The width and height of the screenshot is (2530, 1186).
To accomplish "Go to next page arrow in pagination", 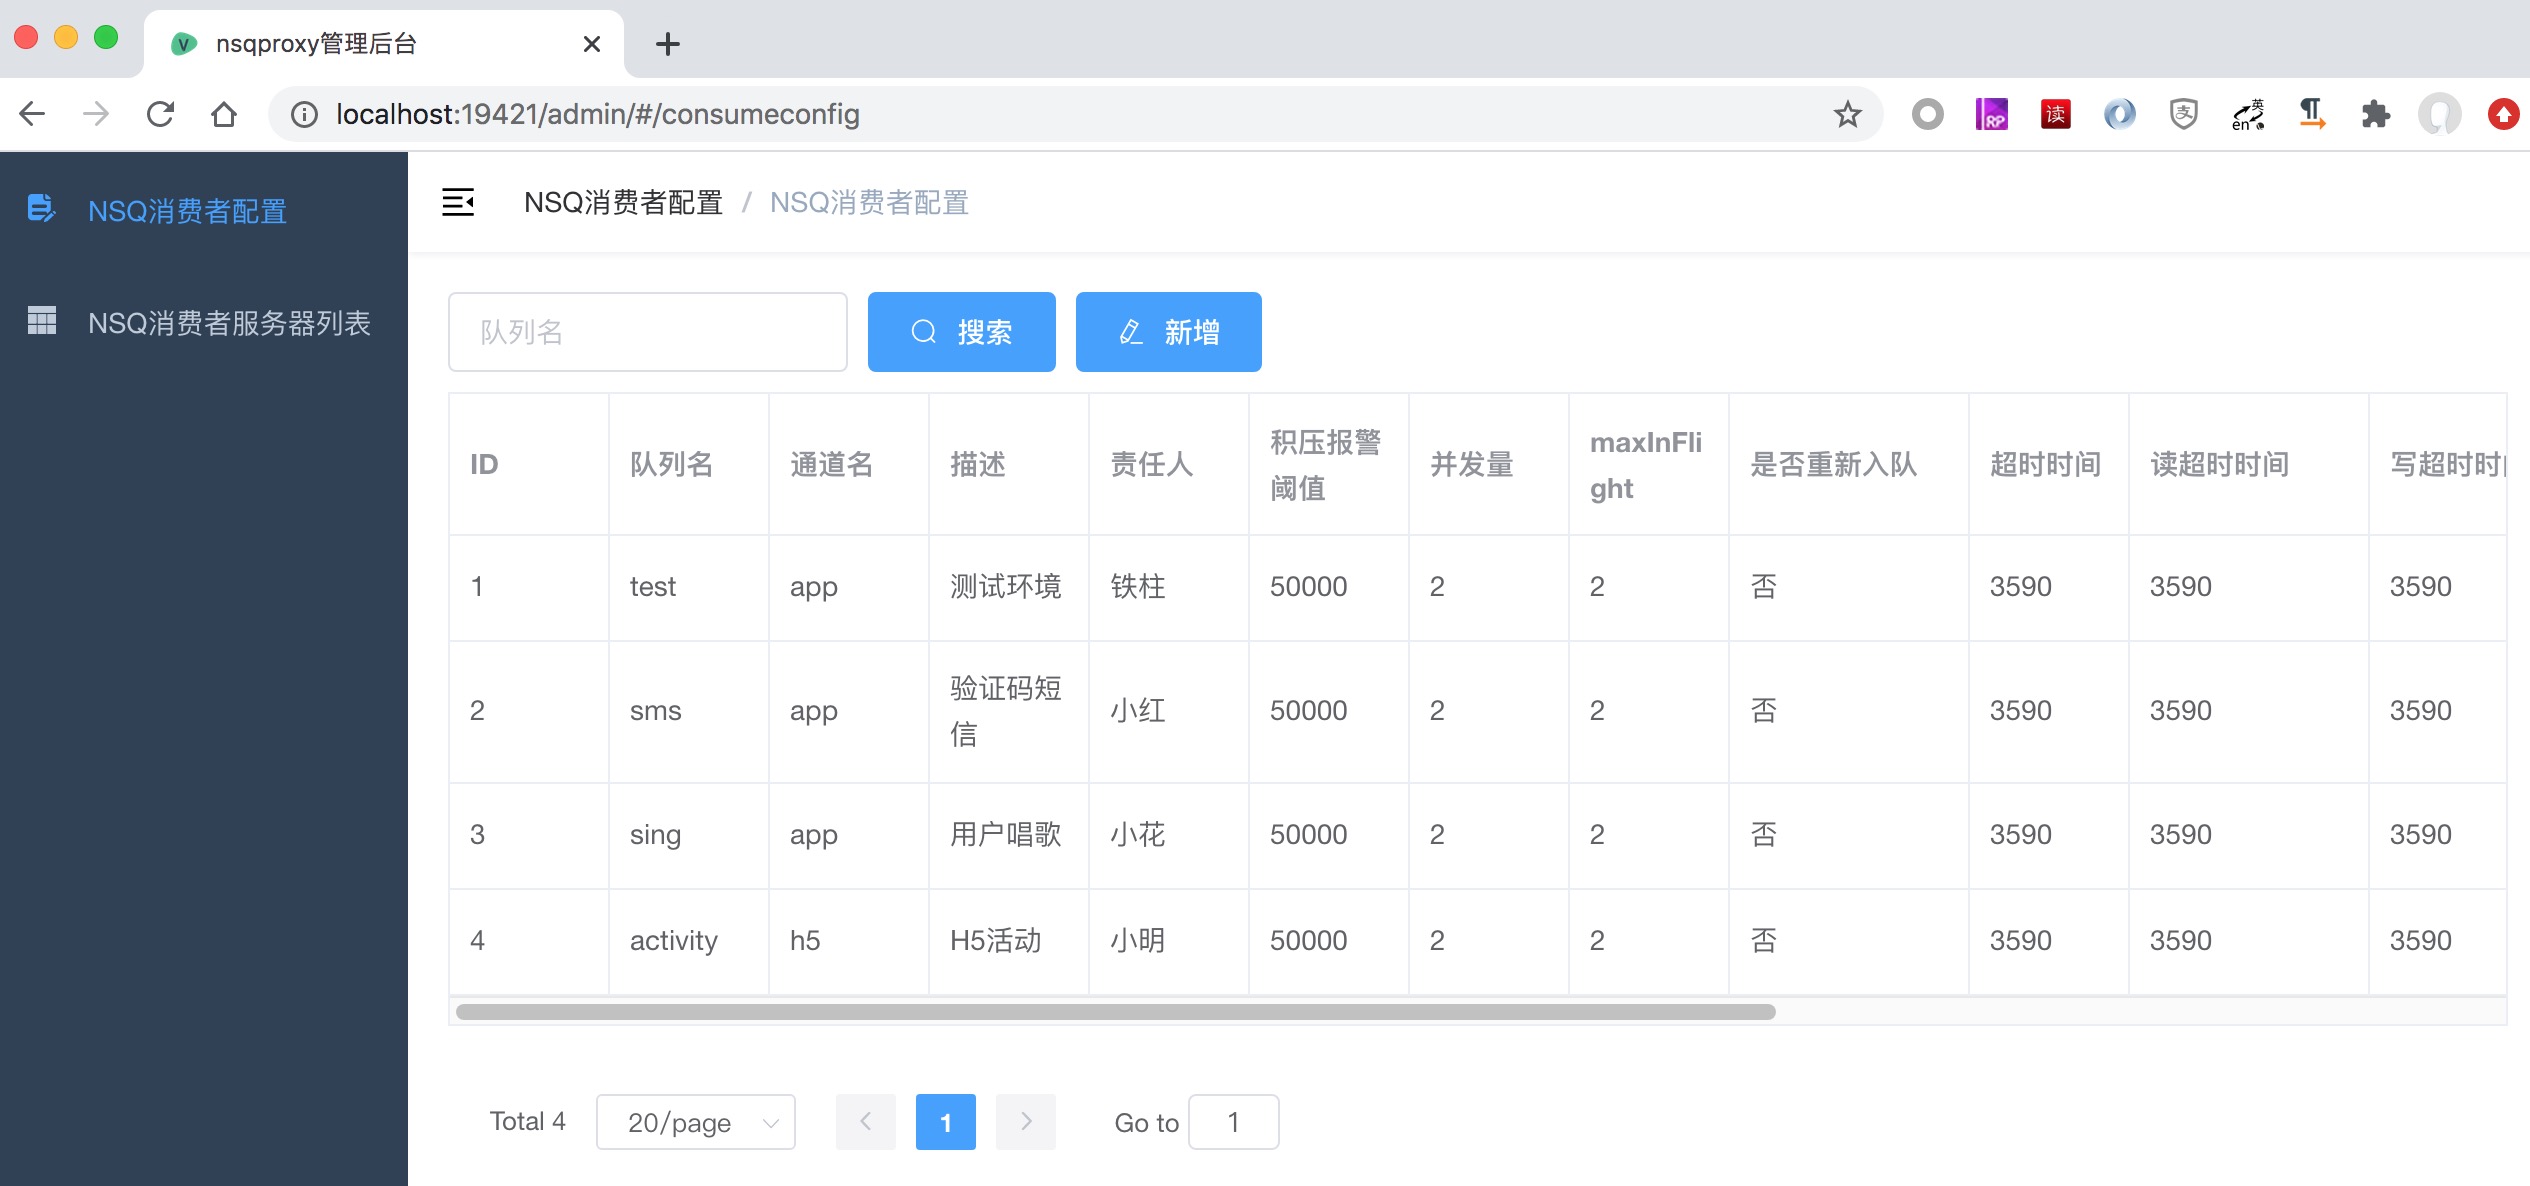I will (1026, 1122).
